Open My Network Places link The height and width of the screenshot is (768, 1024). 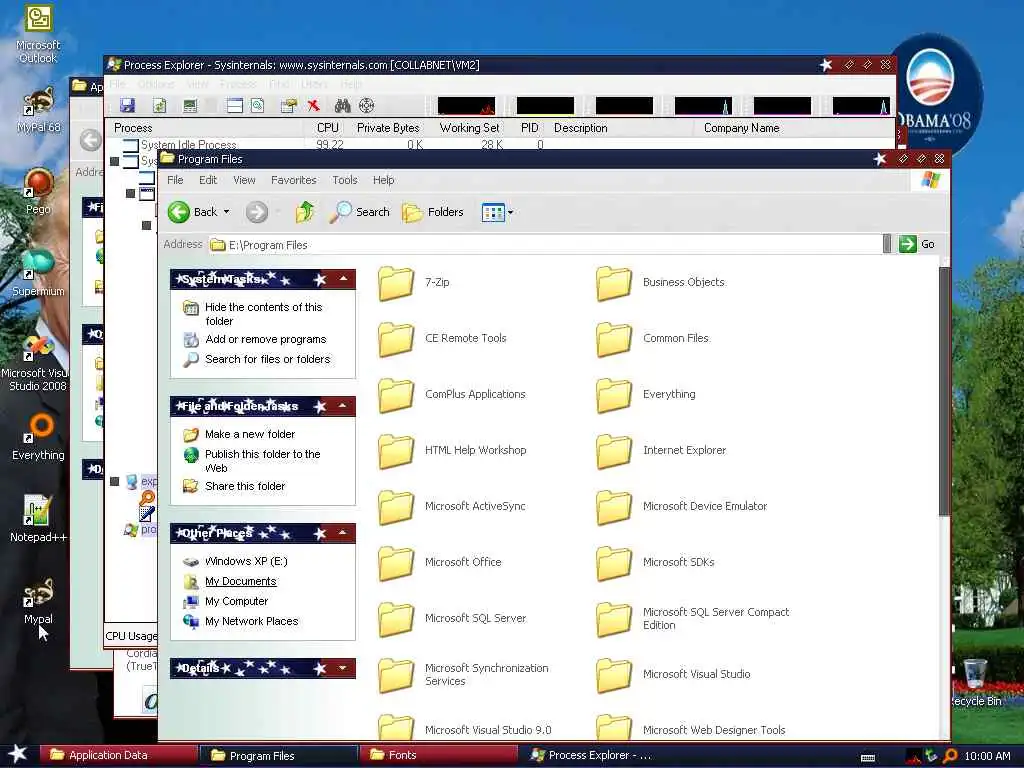click(251, 622)
